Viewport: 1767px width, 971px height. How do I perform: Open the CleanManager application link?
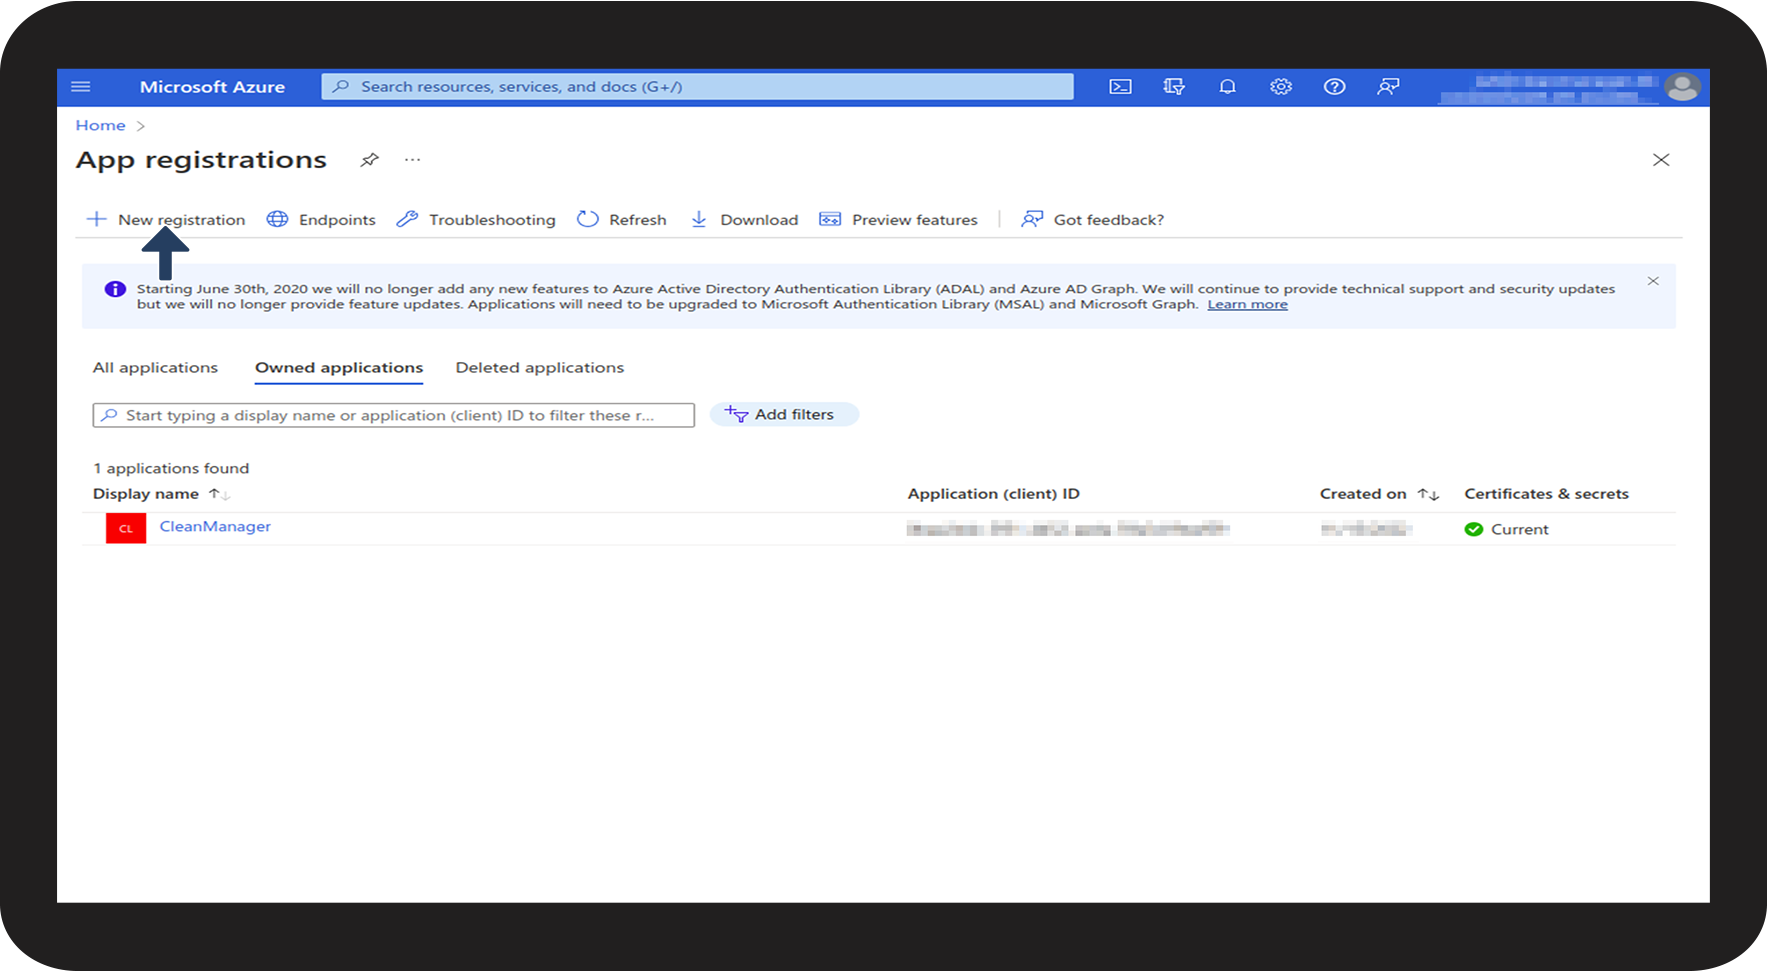[x=215, y=527]
